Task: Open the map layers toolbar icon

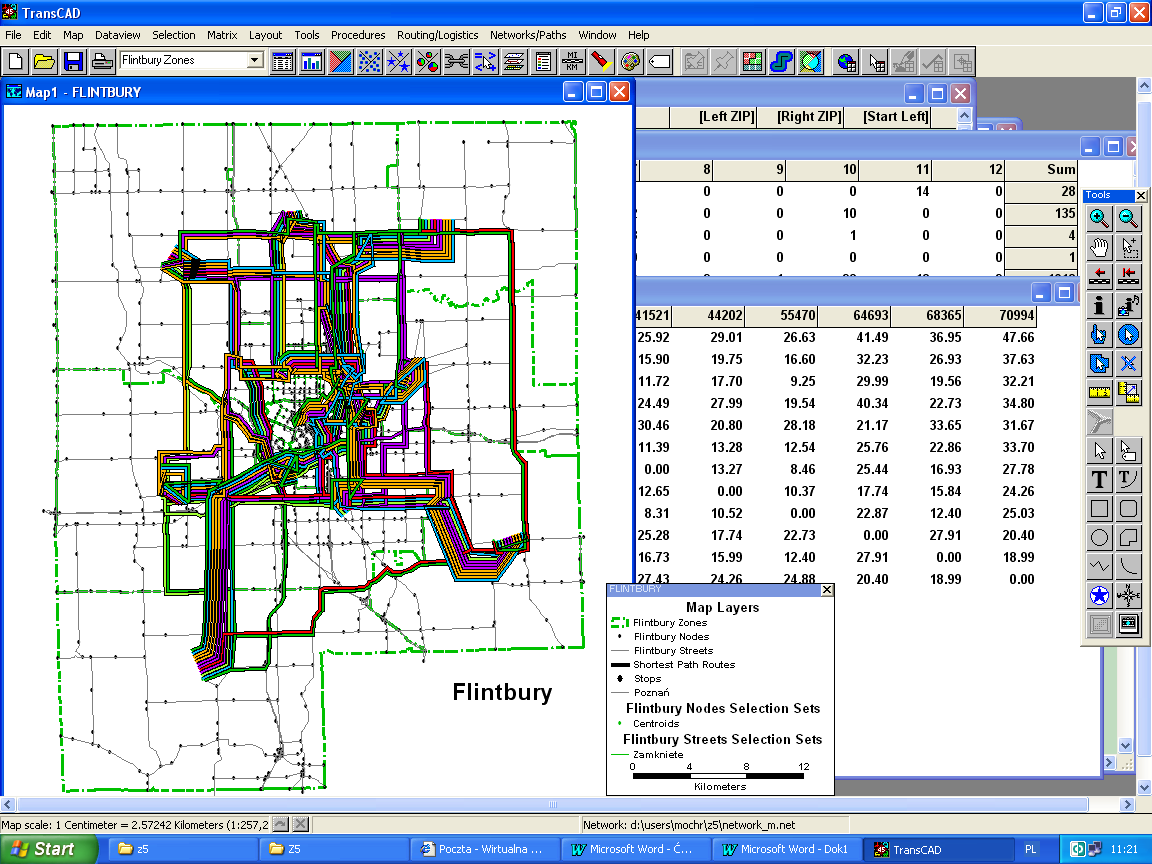Action: (x=515, y=61)
